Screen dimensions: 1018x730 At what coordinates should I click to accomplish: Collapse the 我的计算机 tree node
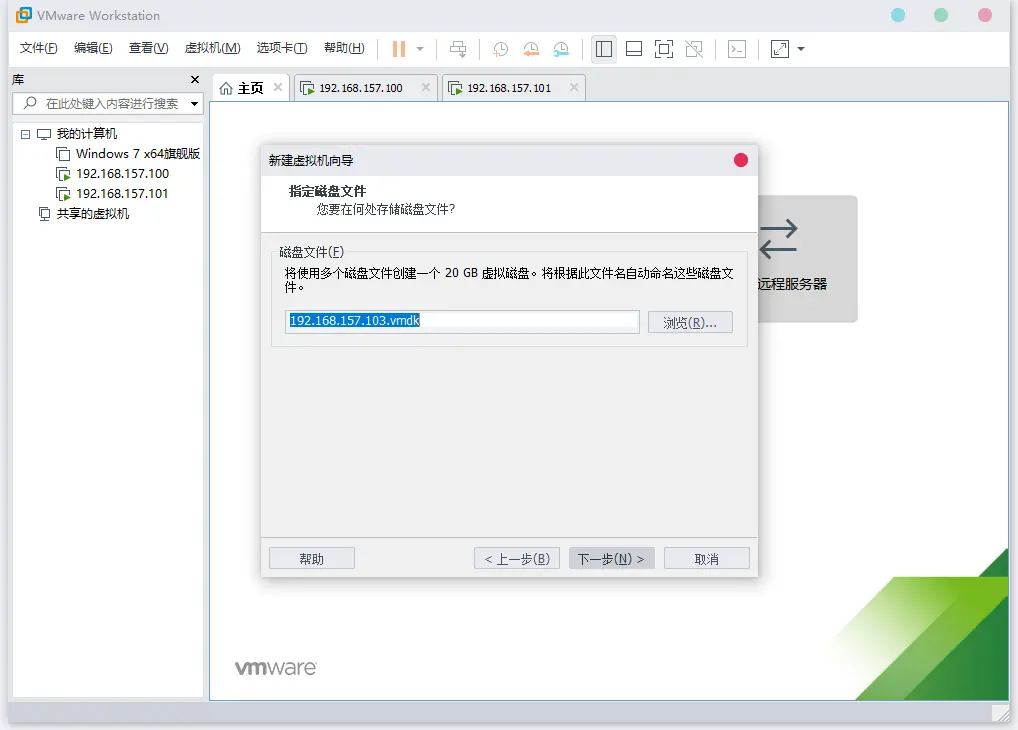(25, 134)
